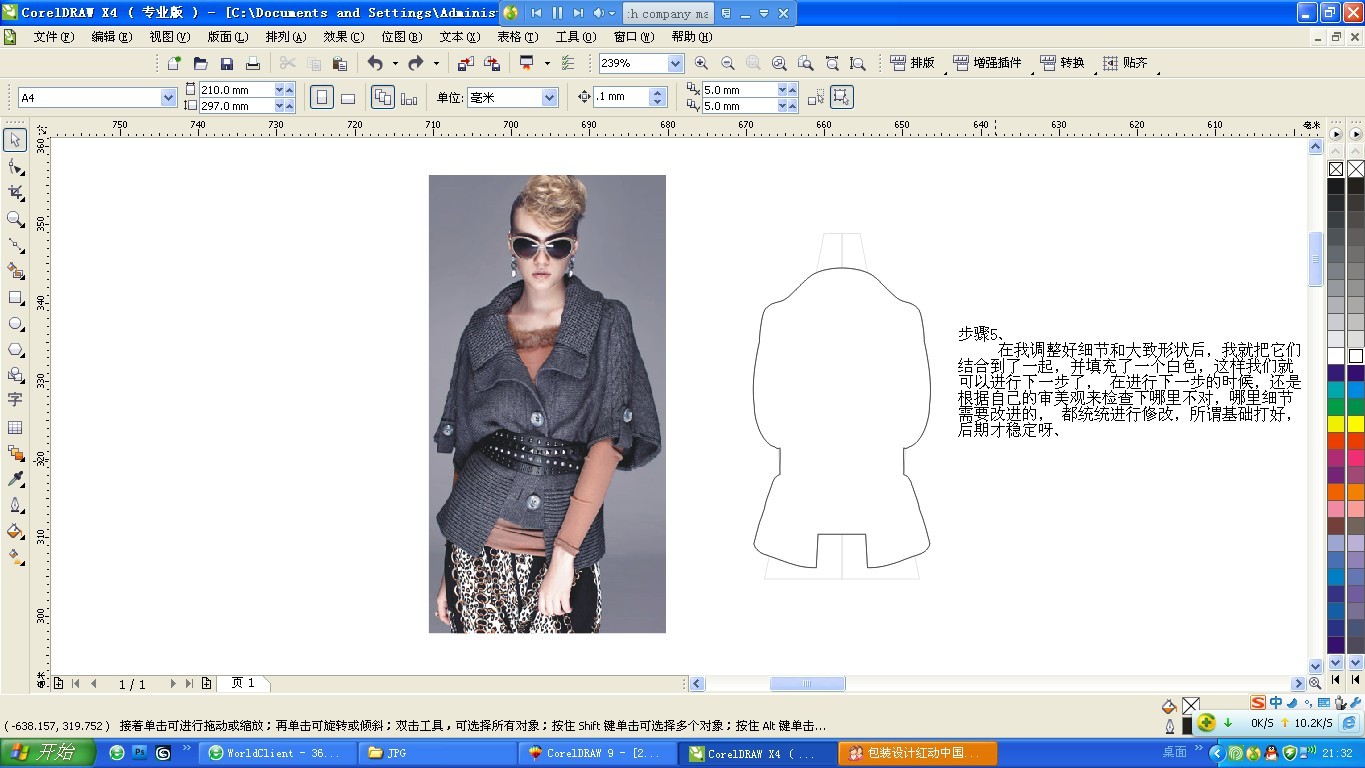Select the Table tool

tap(15, 427)
